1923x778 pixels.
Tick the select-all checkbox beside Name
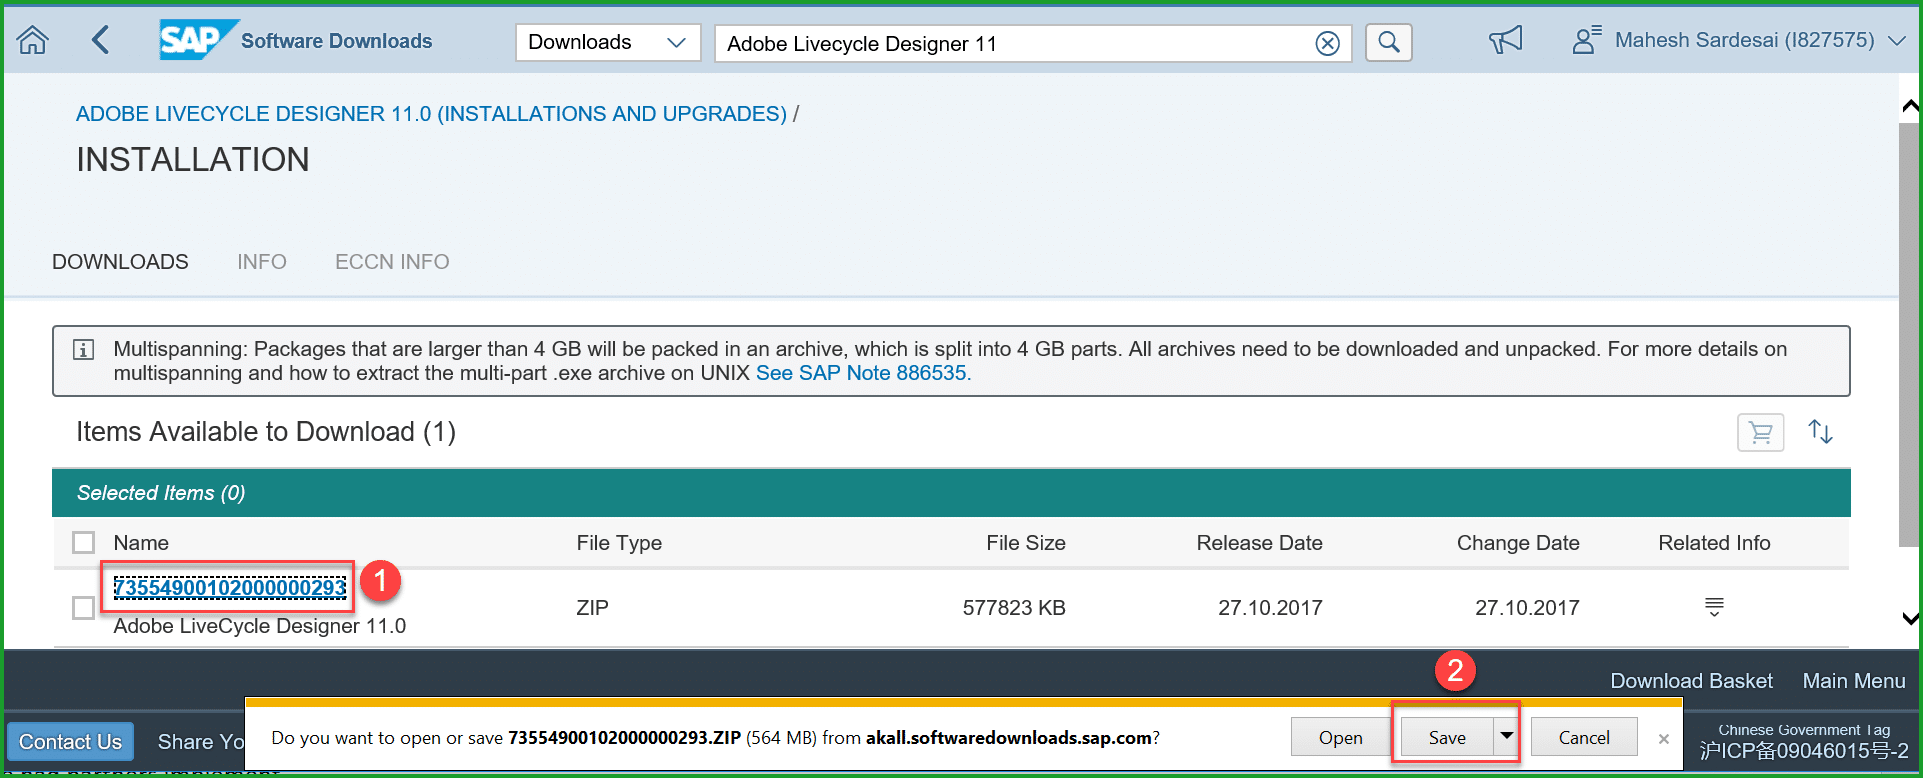point(84,543)
